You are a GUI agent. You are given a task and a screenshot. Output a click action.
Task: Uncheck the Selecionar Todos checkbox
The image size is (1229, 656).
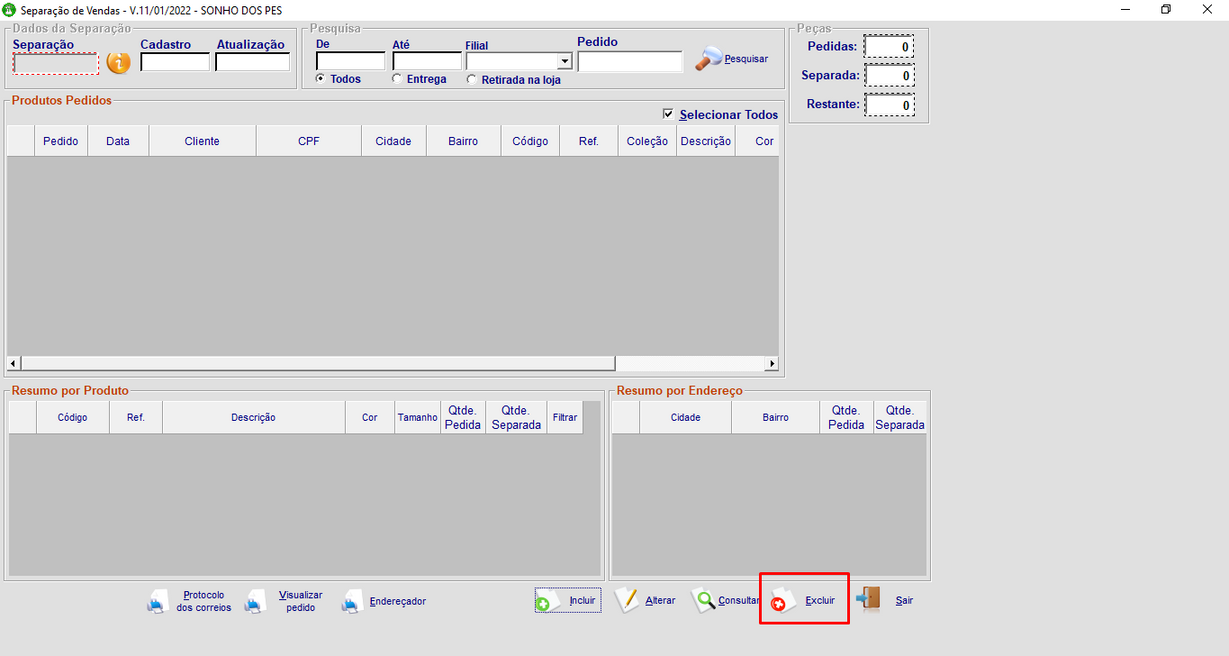click(669, 114)
